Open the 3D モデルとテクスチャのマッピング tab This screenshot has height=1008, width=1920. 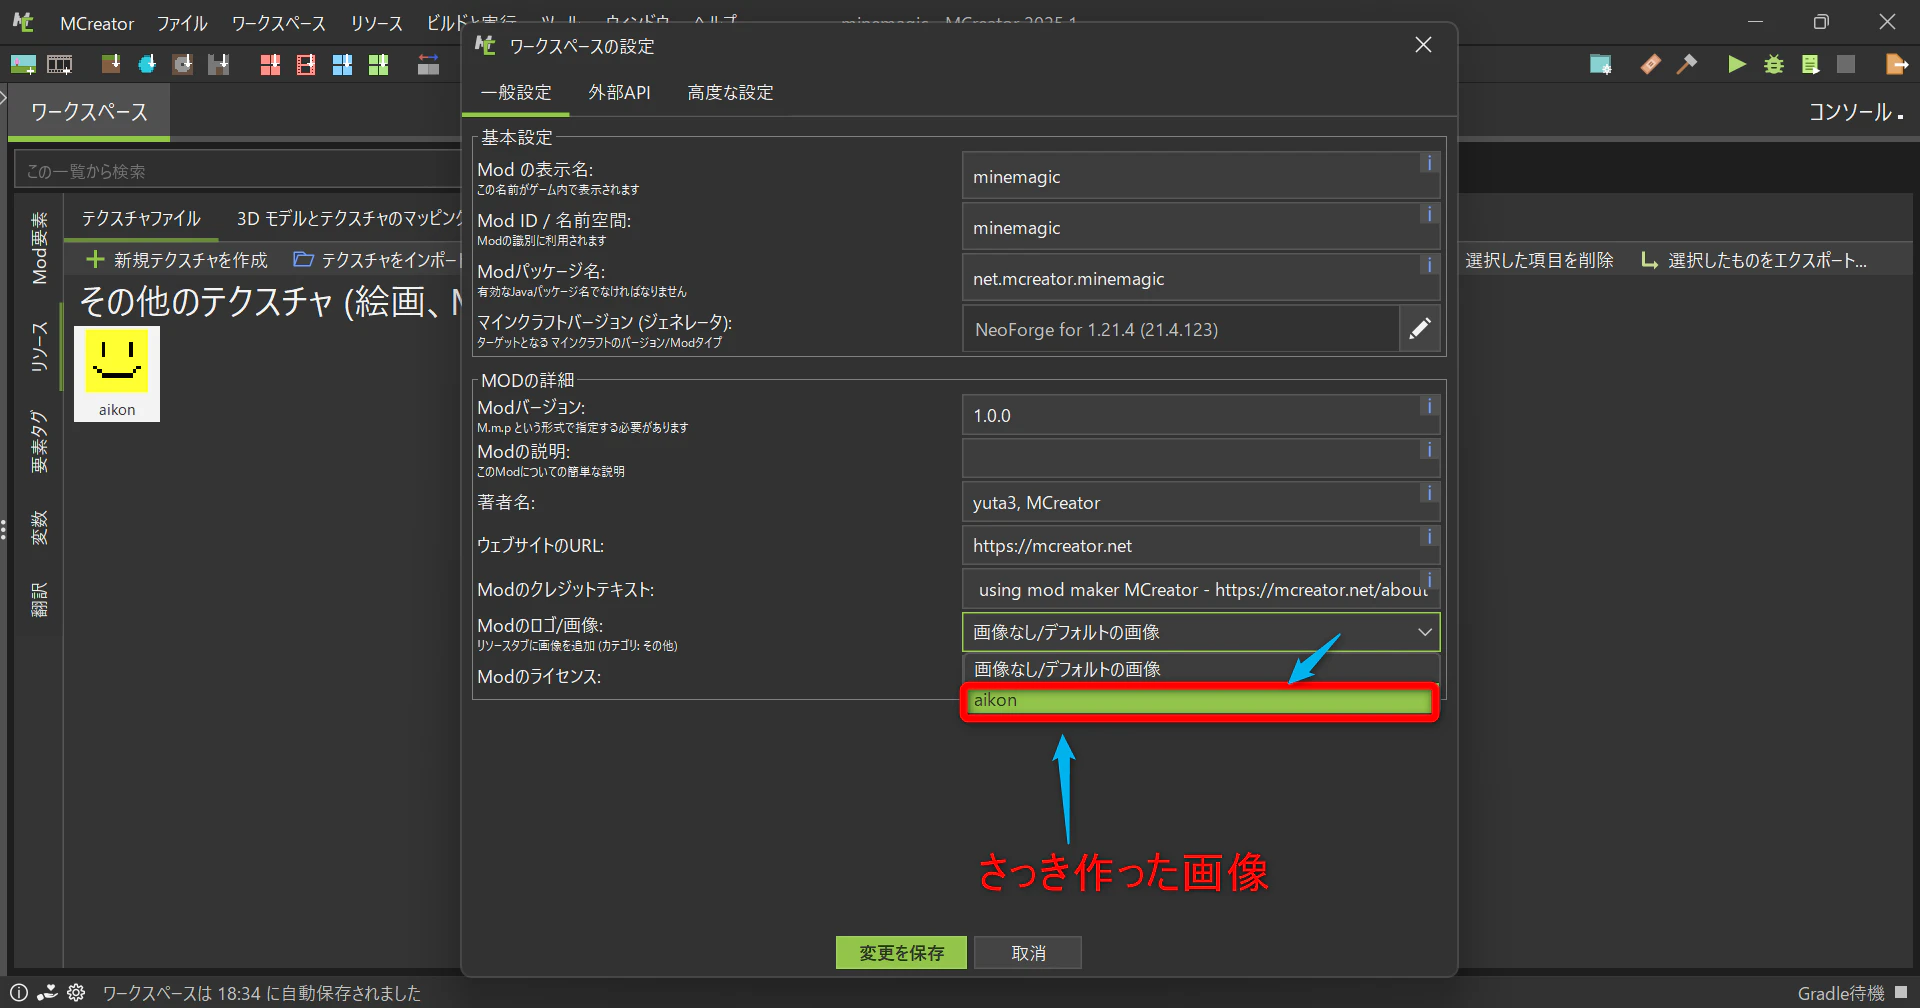tap(347, 219)
